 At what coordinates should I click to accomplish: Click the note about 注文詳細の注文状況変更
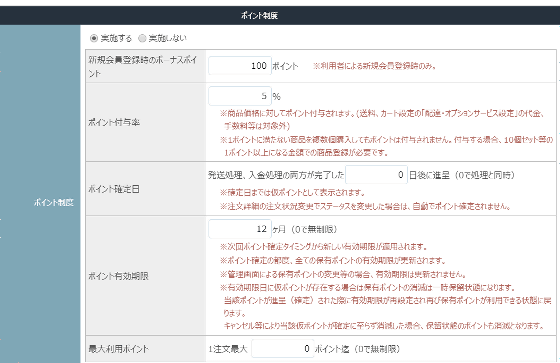(x=365, y=206)
